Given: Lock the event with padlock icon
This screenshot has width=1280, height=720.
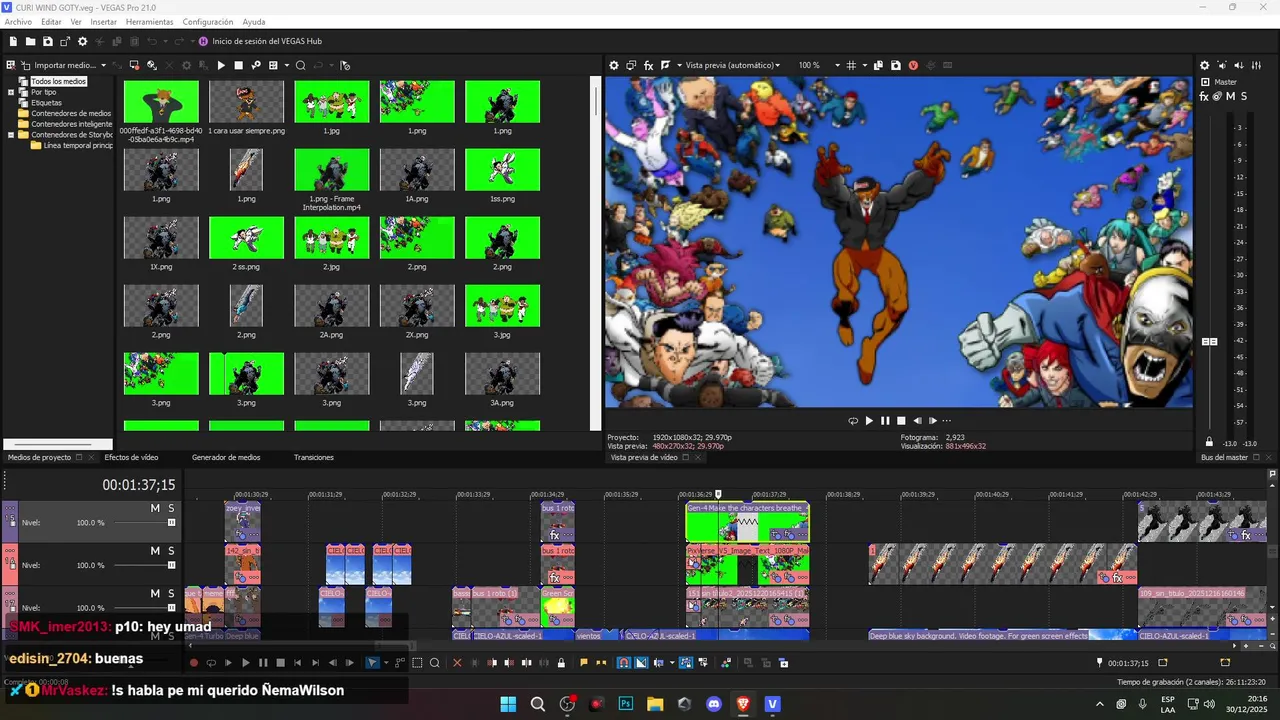Looking at the screenshot, I should [x=561, y=663].
